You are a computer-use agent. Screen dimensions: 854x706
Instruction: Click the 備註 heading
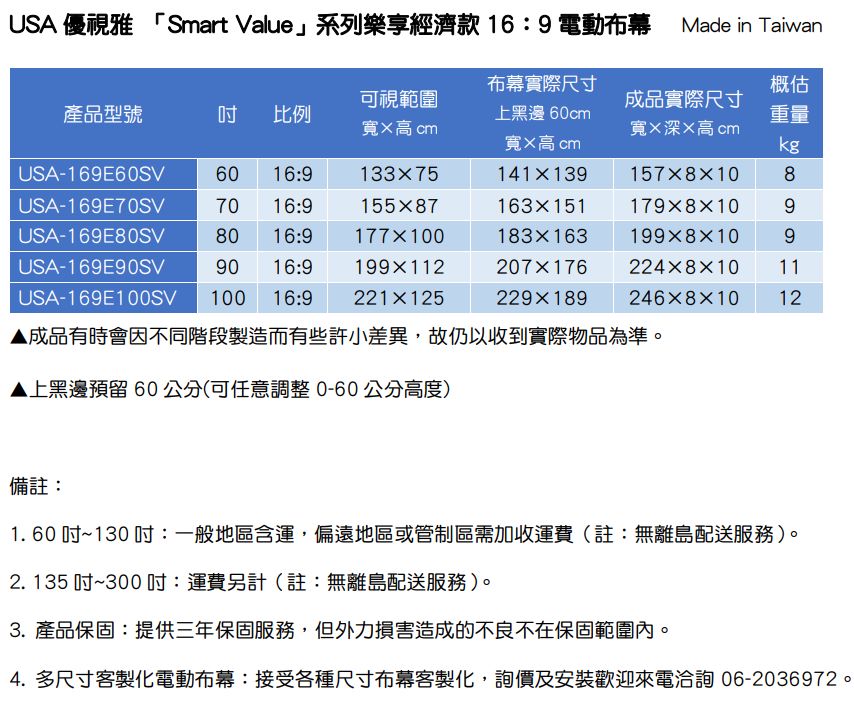tap(36, 486)
